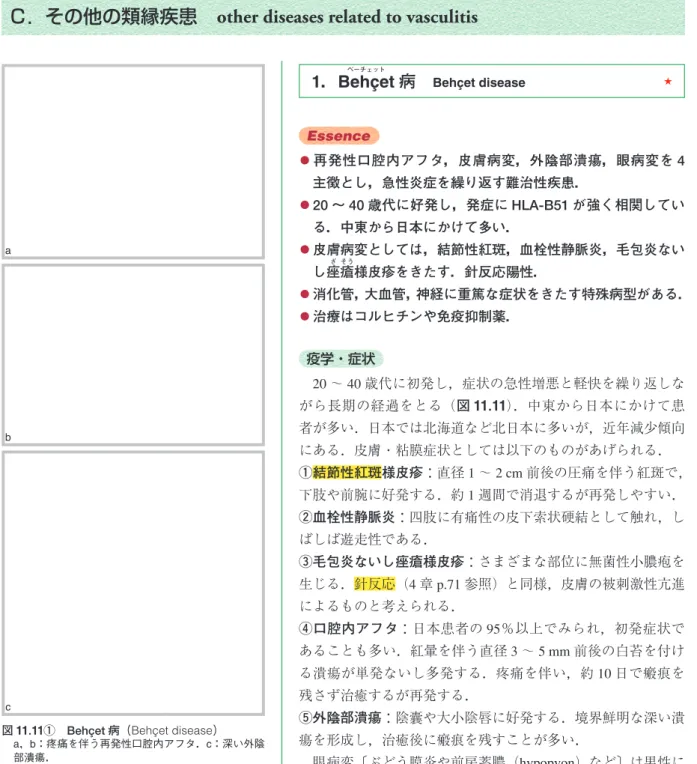Click the bold item '⑤外陰部潰瘍'
697x764 pixels.
tap(340, 717)
